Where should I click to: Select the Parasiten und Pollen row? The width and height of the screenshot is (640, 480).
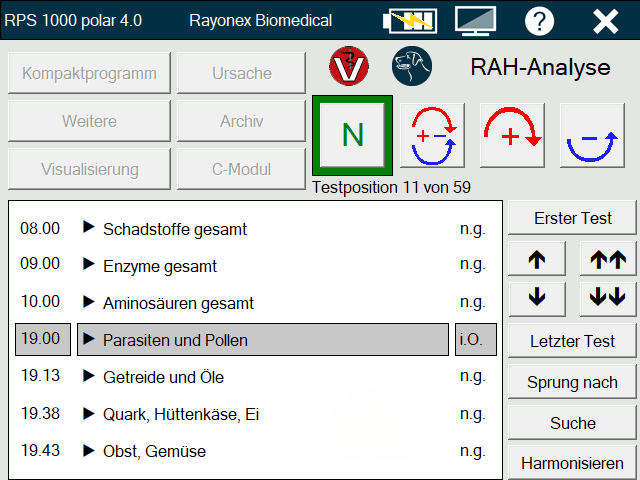[x=262, y=340]
